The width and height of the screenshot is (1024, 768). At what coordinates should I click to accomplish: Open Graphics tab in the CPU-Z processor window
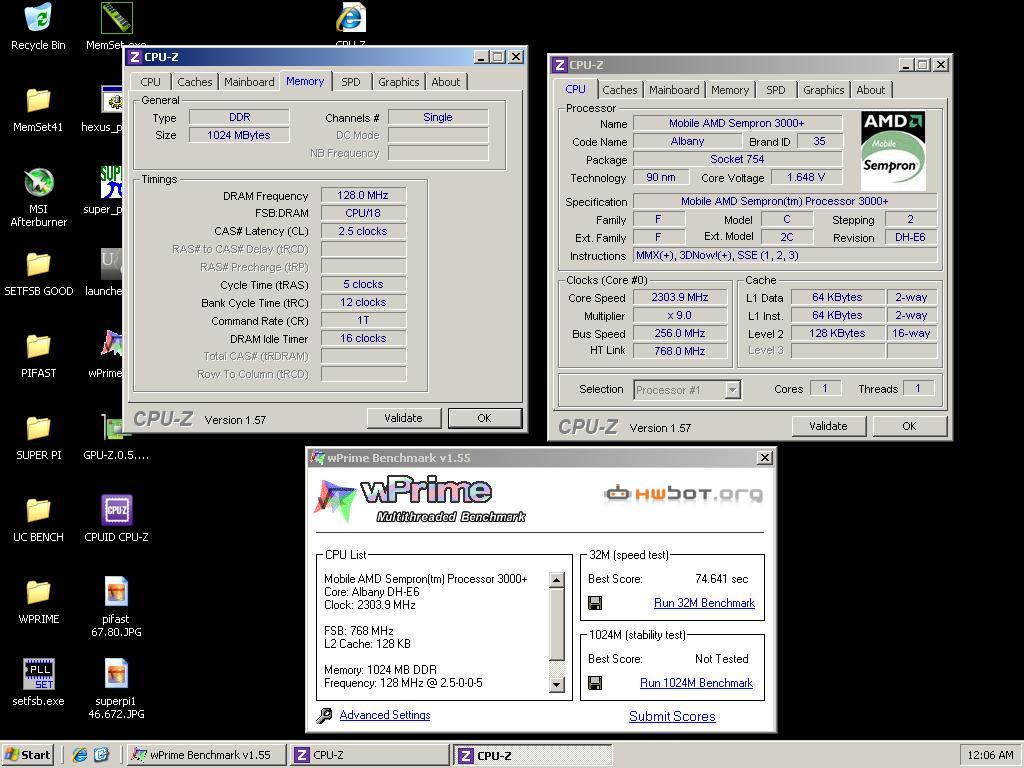824,90
